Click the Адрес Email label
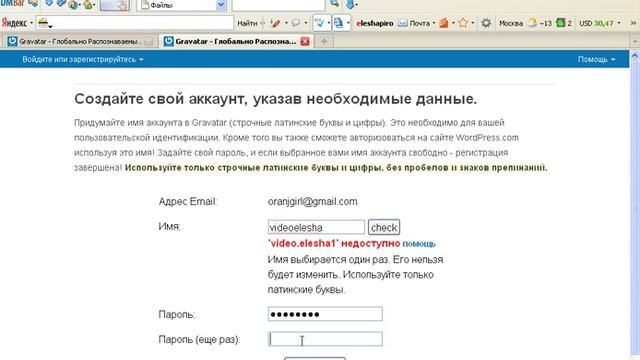Viewport: 640px width, 360px height. click(x=188, y=202)
